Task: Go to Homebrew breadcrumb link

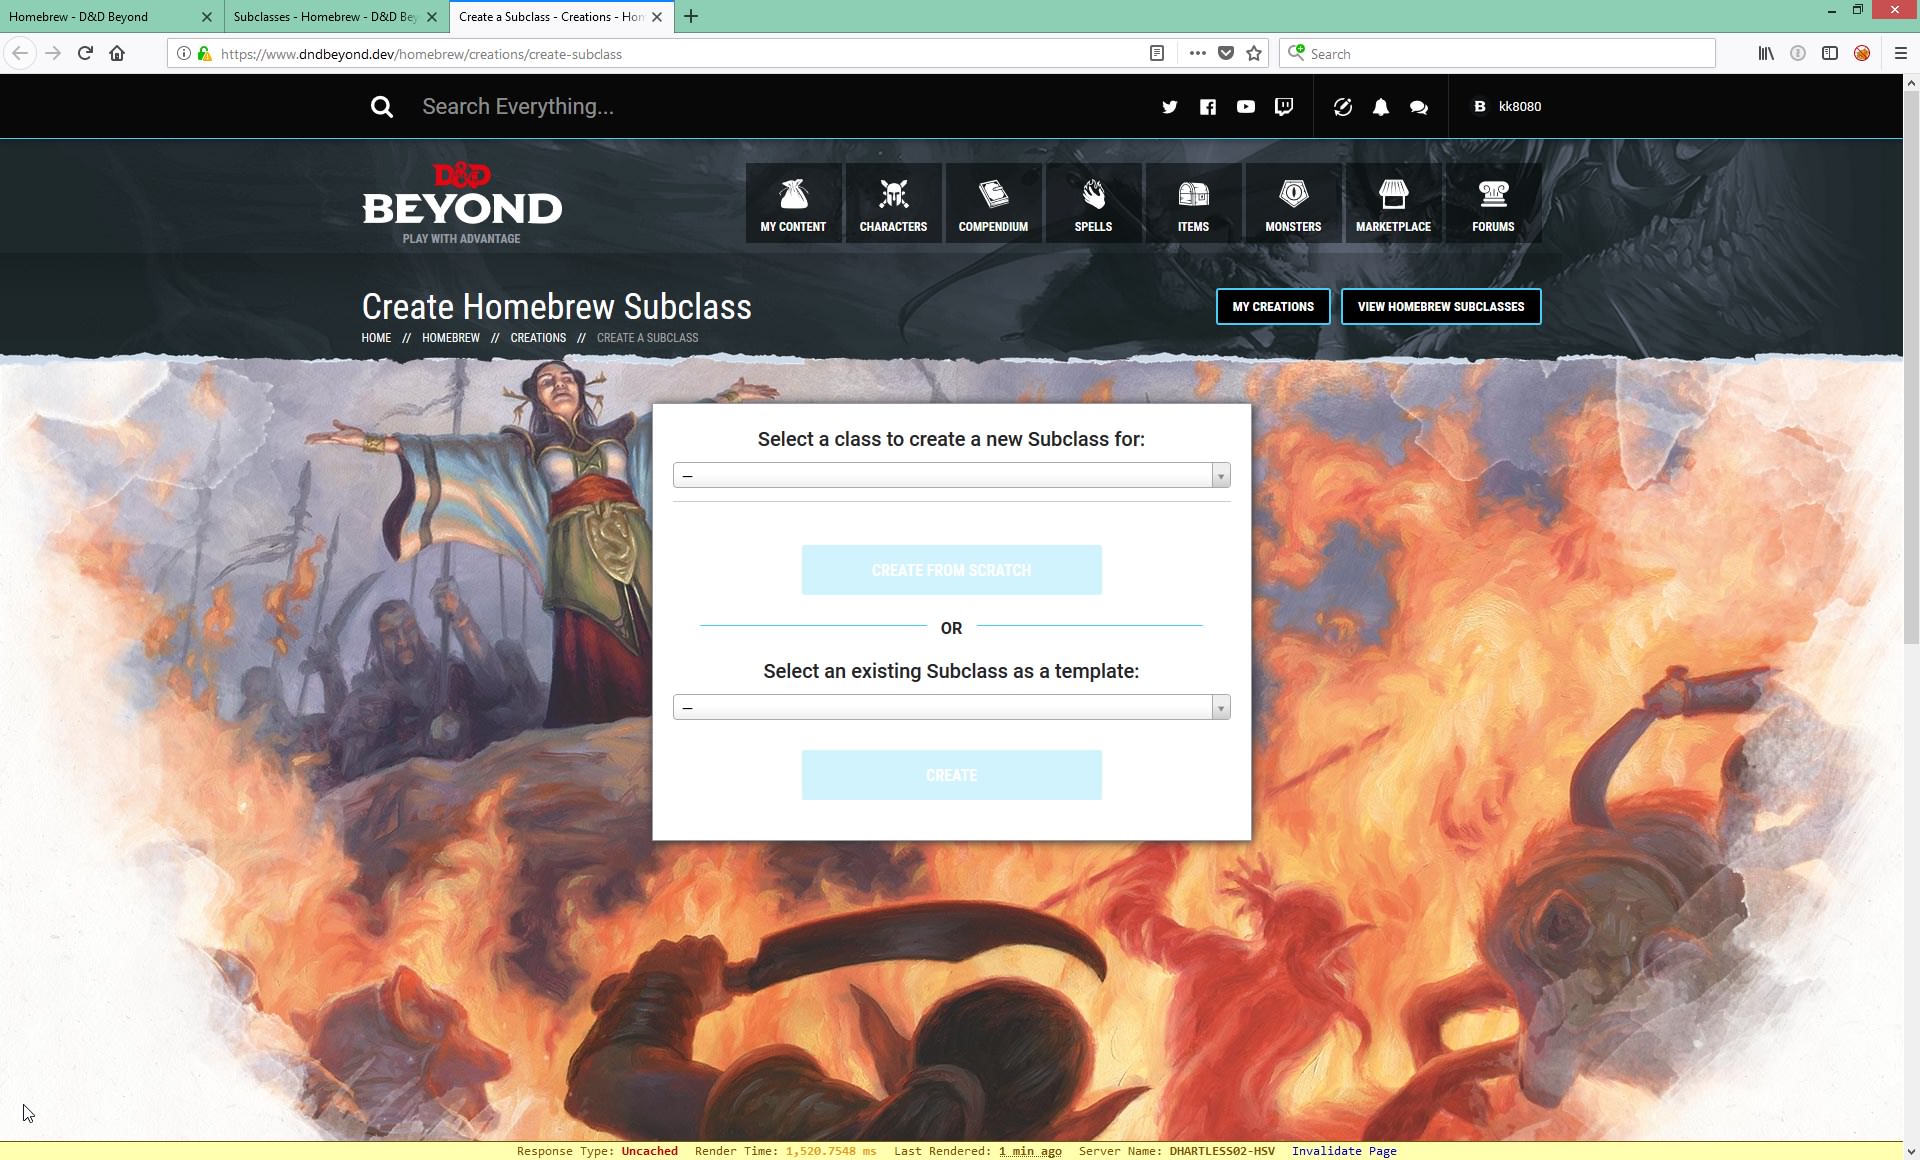Action: coord(451,338)
